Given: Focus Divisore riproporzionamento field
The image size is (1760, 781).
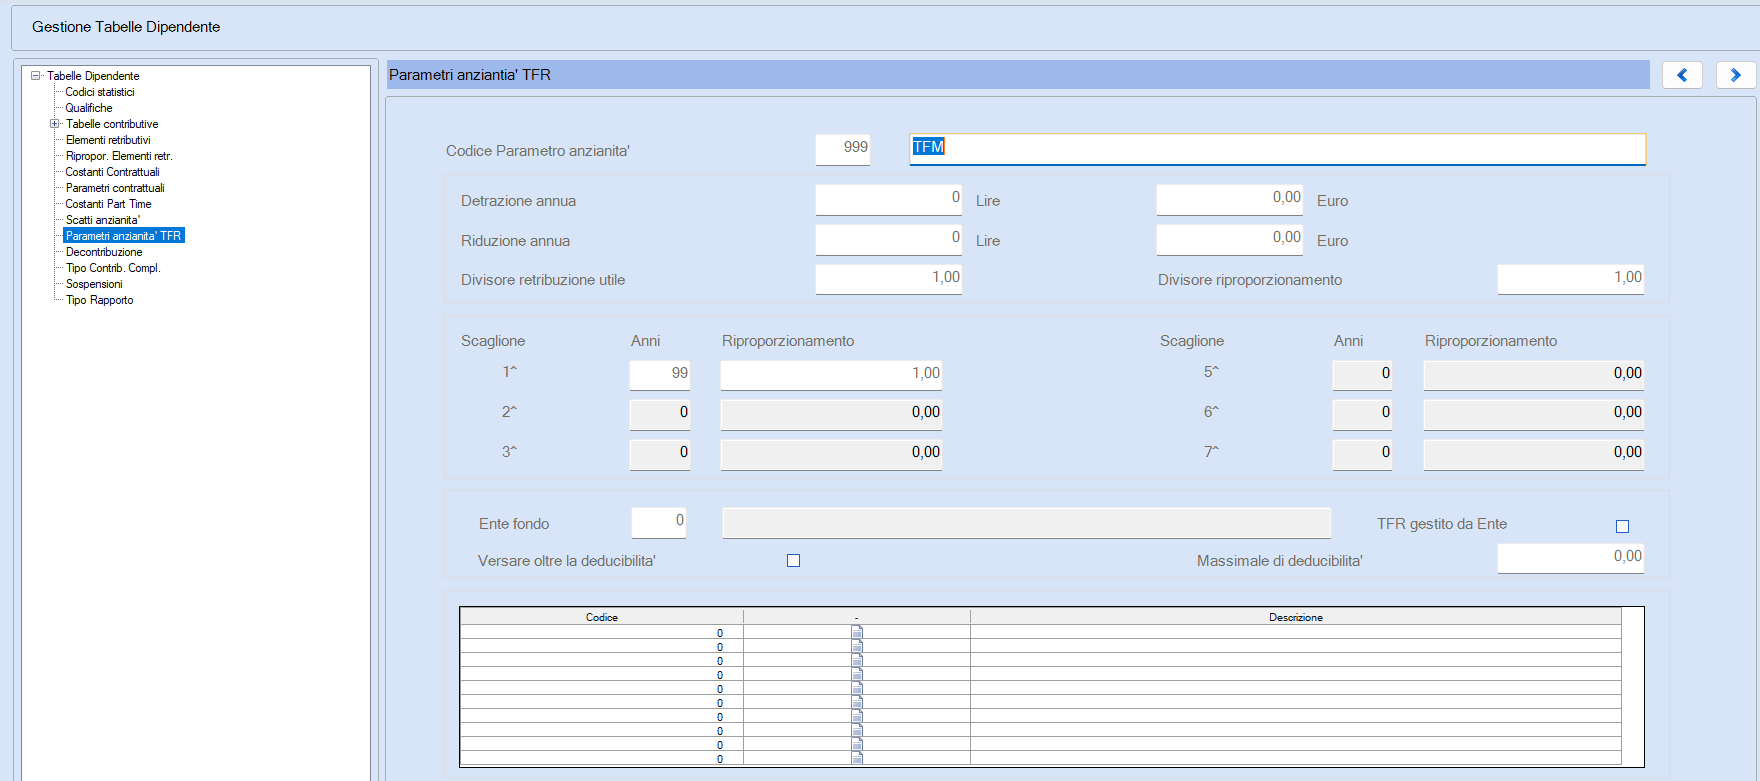Looking at the screenshot, I should (x=1571, y=279).
